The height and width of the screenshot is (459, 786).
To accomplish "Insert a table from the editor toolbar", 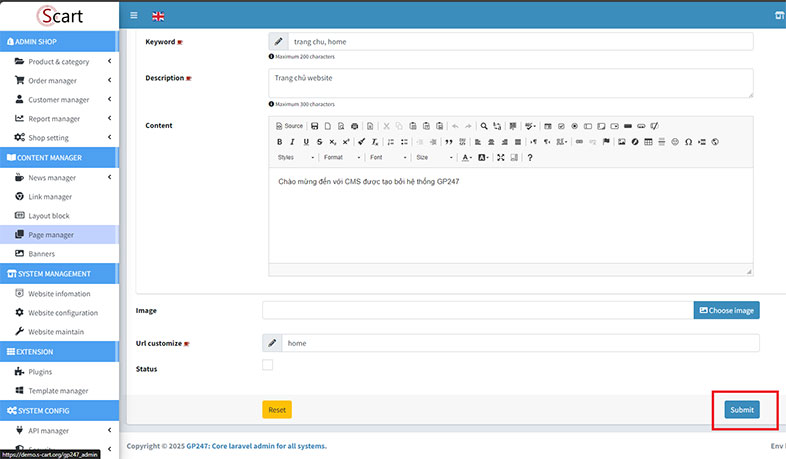I will point(648,142).
